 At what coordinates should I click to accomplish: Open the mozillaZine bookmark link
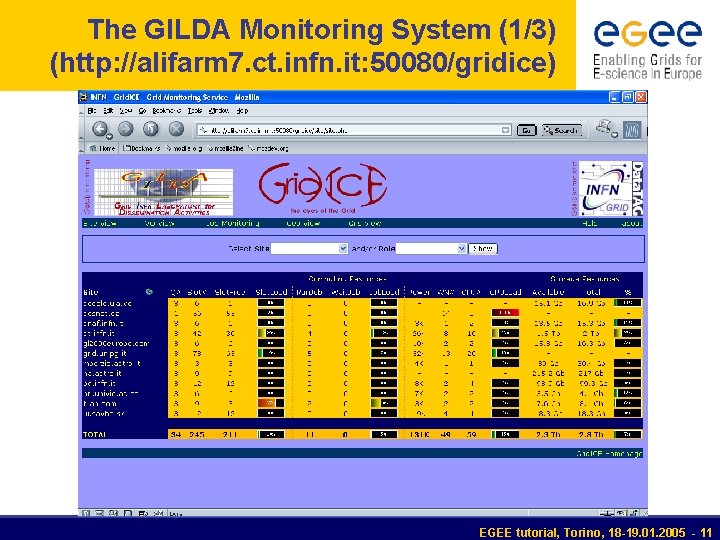(226, 148)
